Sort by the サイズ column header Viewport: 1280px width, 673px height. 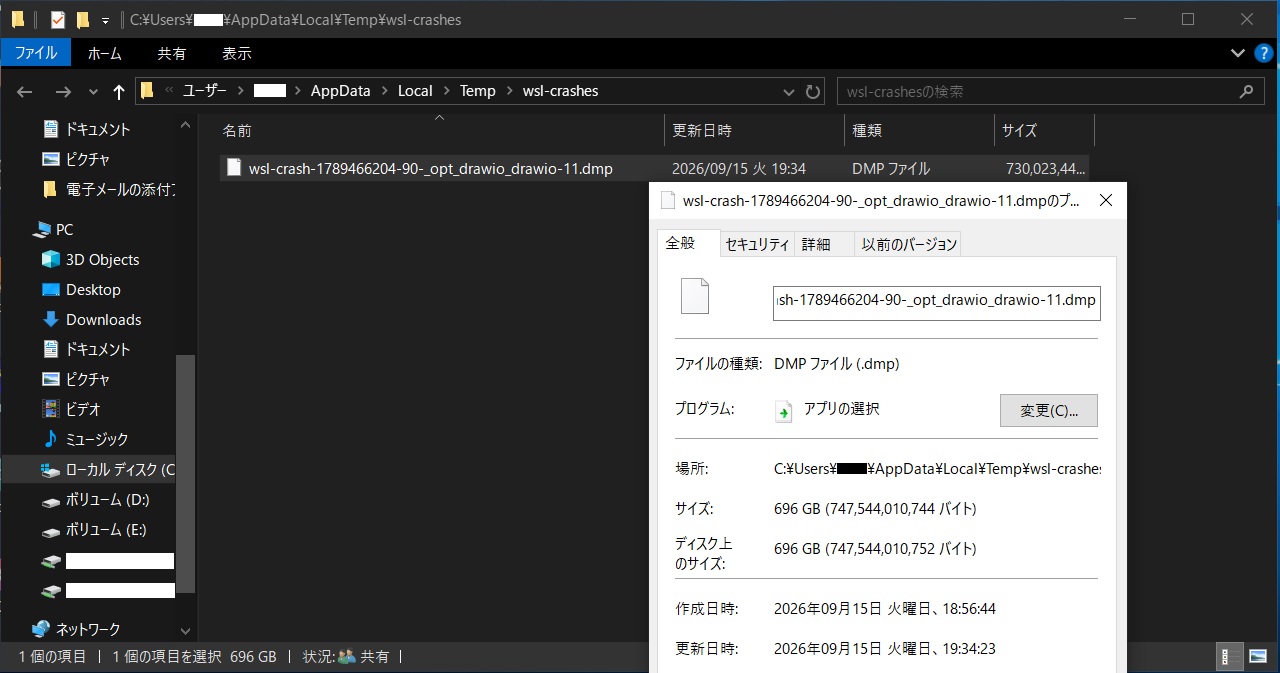[x=1044, y=130]
